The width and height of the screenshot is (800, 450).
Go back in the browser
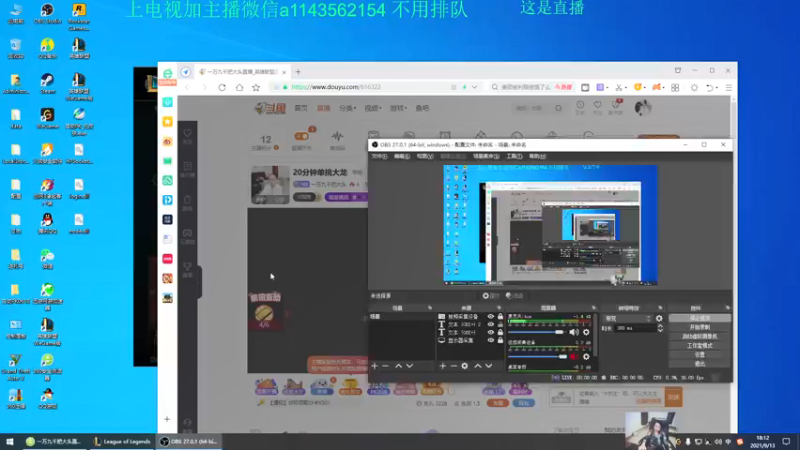[x=187, y=87]
